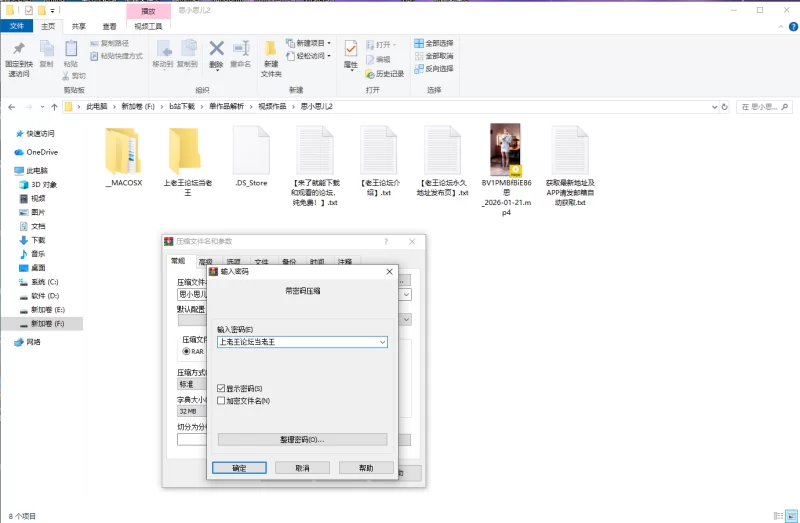Screen dimensions: 800x523
Task: Open the password field dropdown arrow
Action: 382,342
